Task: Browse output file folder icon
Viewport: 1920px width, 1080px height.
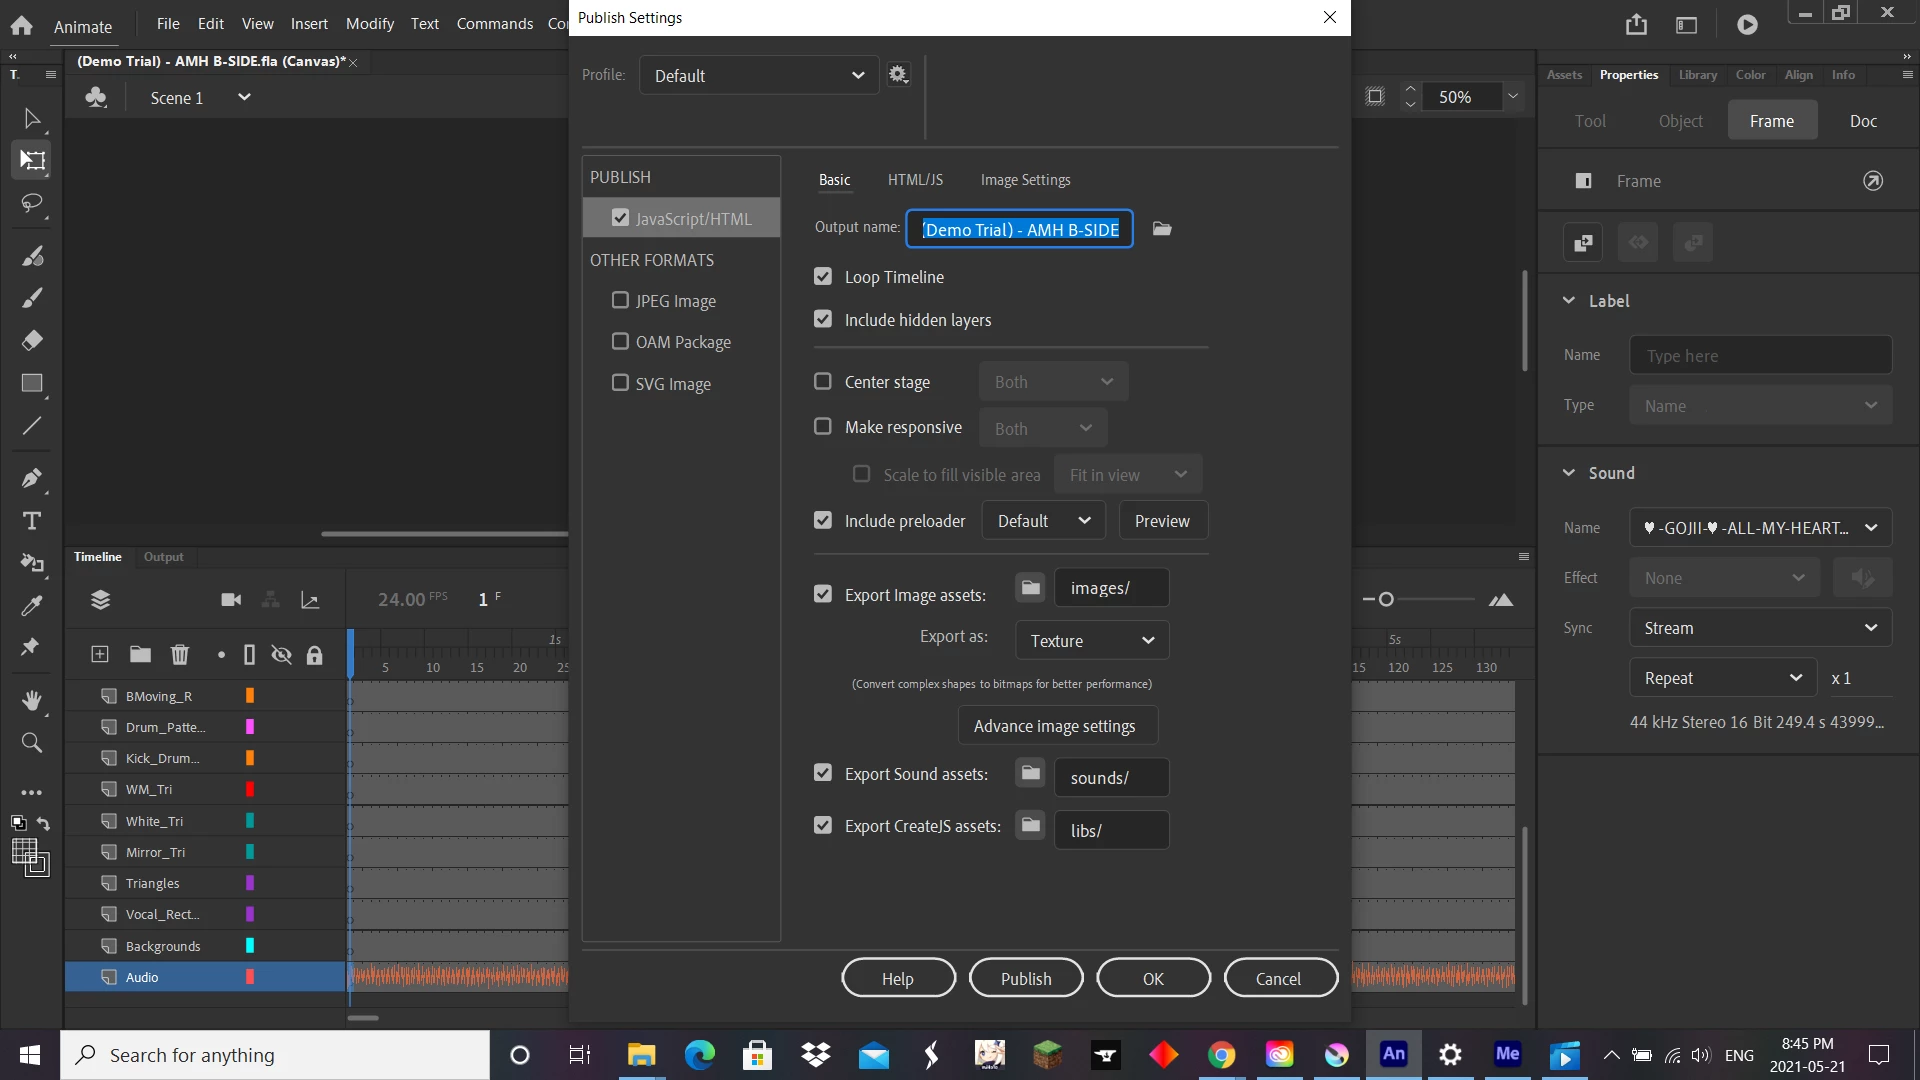Action: point(1162,229)
